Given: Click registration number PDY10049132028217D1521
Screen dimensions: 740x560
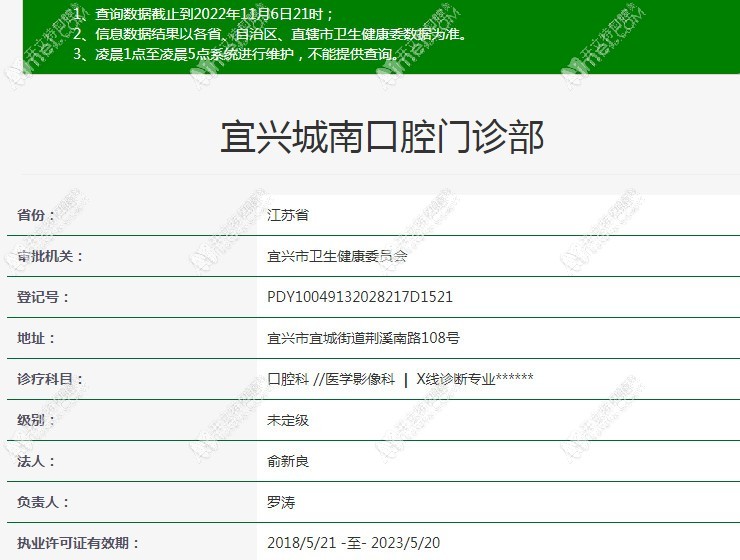Looking at the screenshot, I should pyautogui.click(x=360, y=297).
